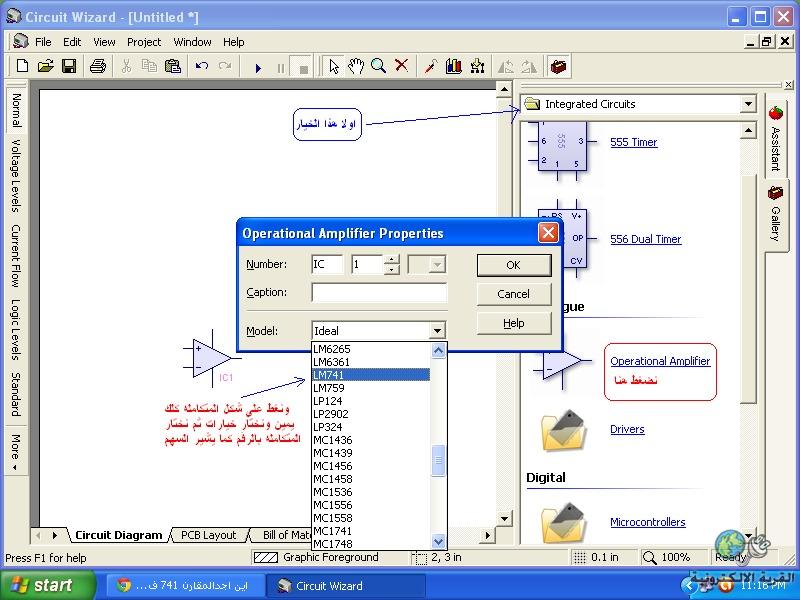Open the Edit menu
The width and height of the screenshot is (800, 600).
click(72, 42)
